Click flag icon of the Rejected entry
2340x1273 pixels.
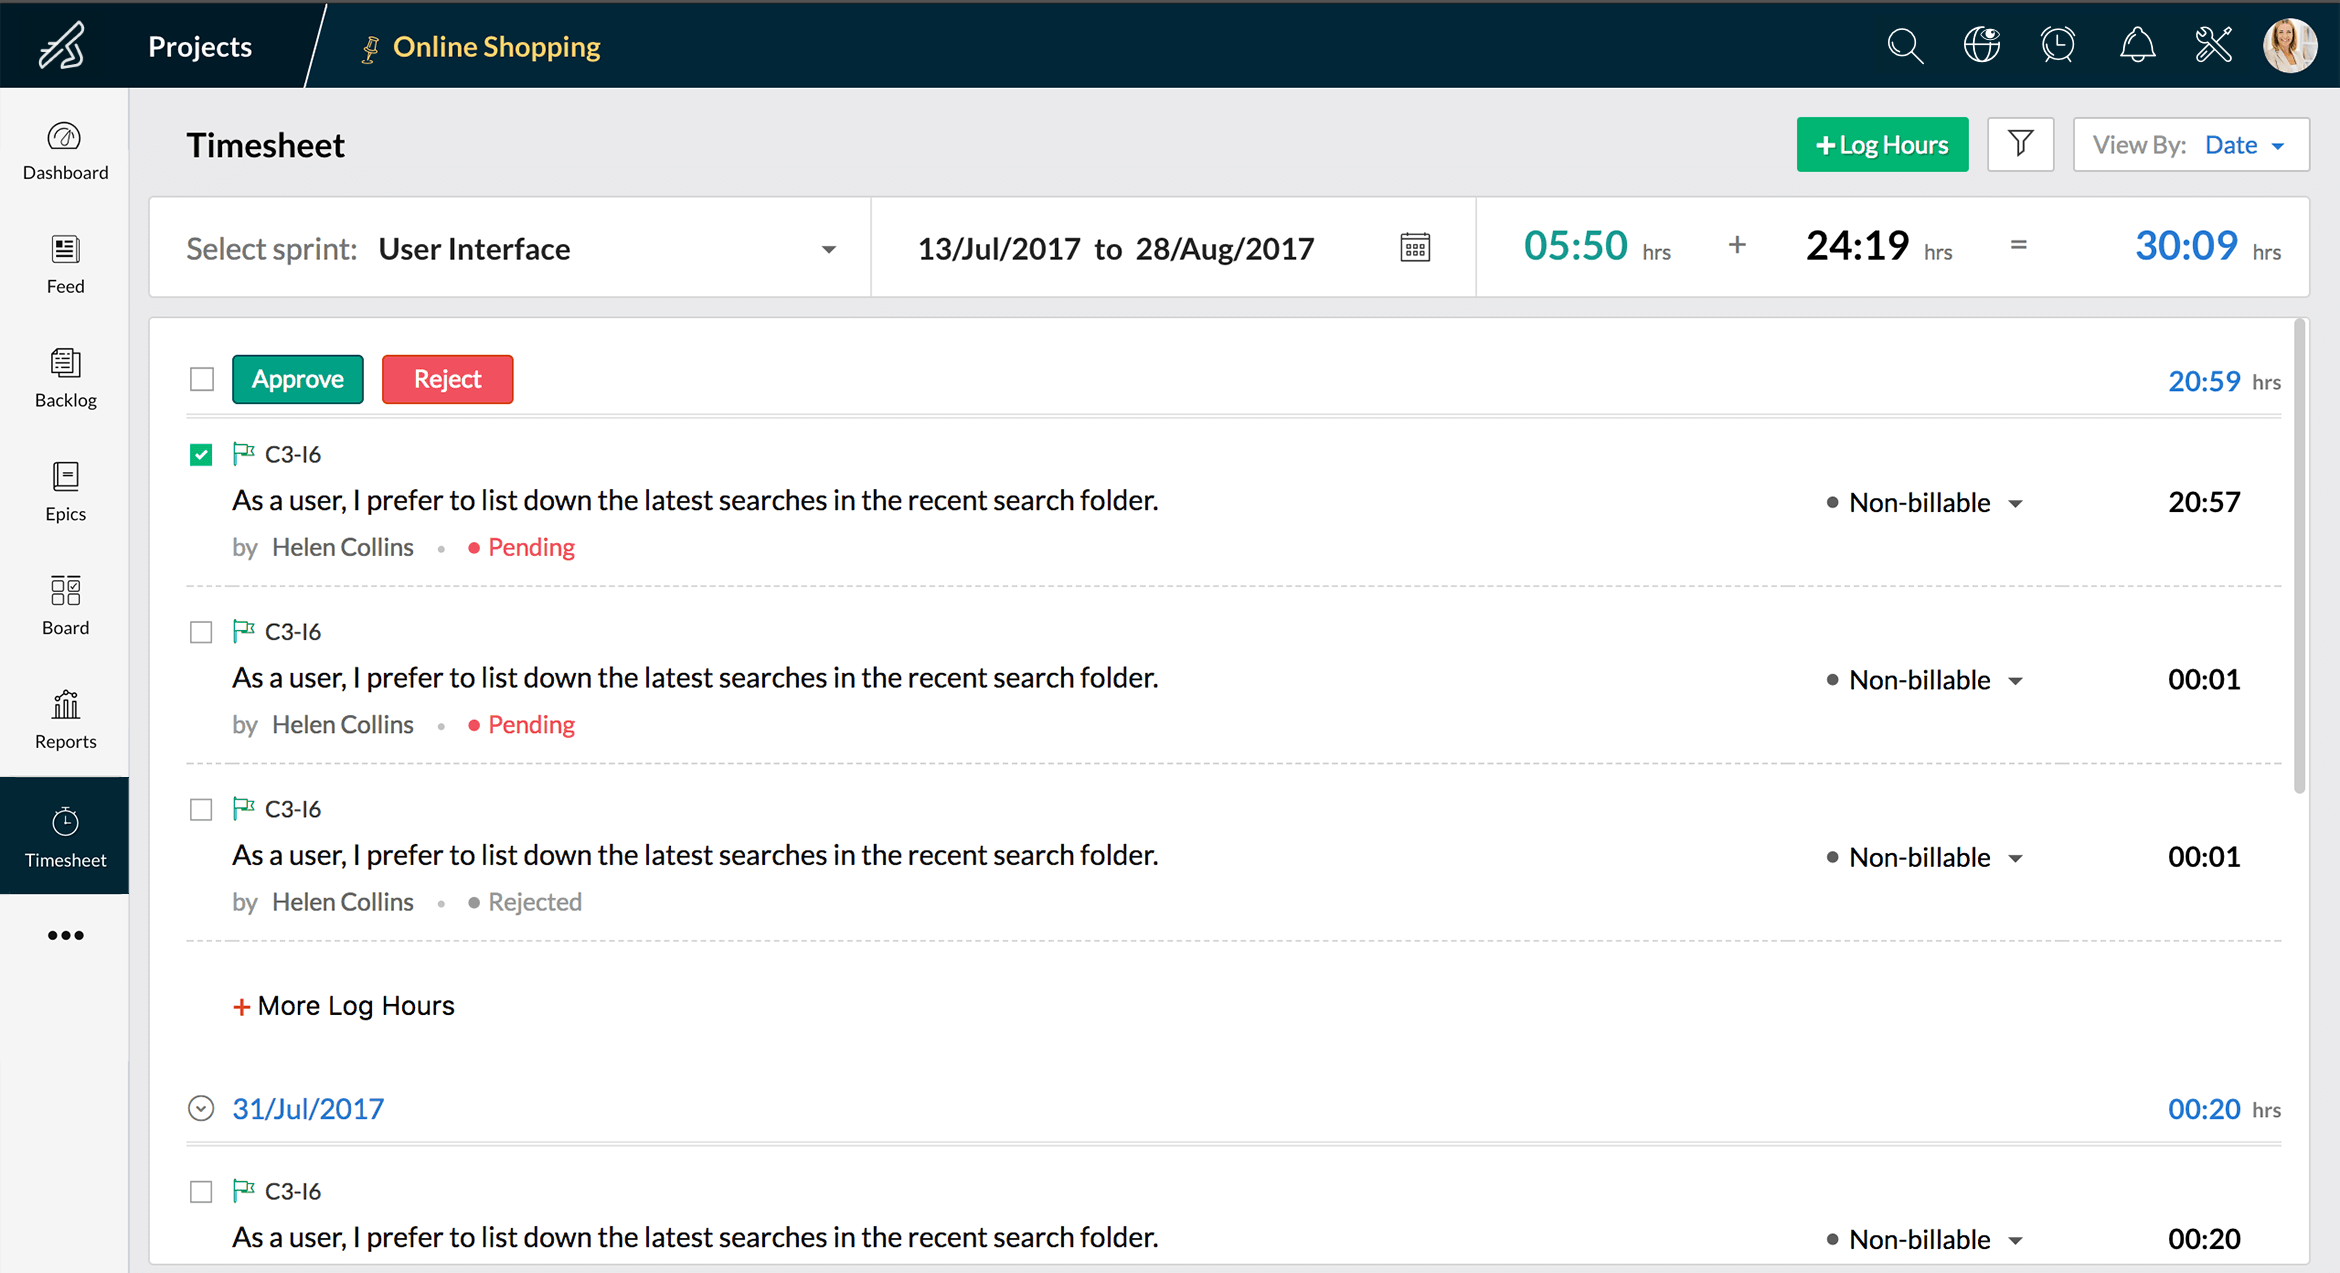pyautogui.click(x=243, y=807)
